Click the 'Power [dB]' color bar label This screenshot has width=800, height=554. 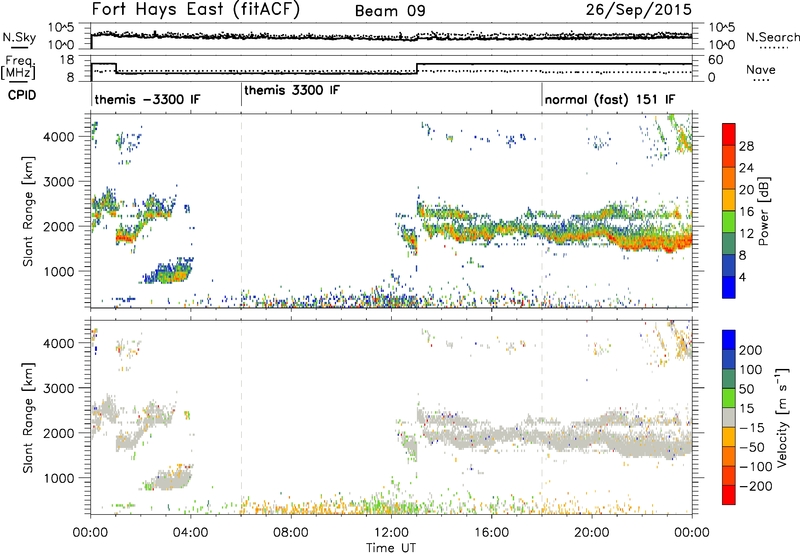pos(763,211)
